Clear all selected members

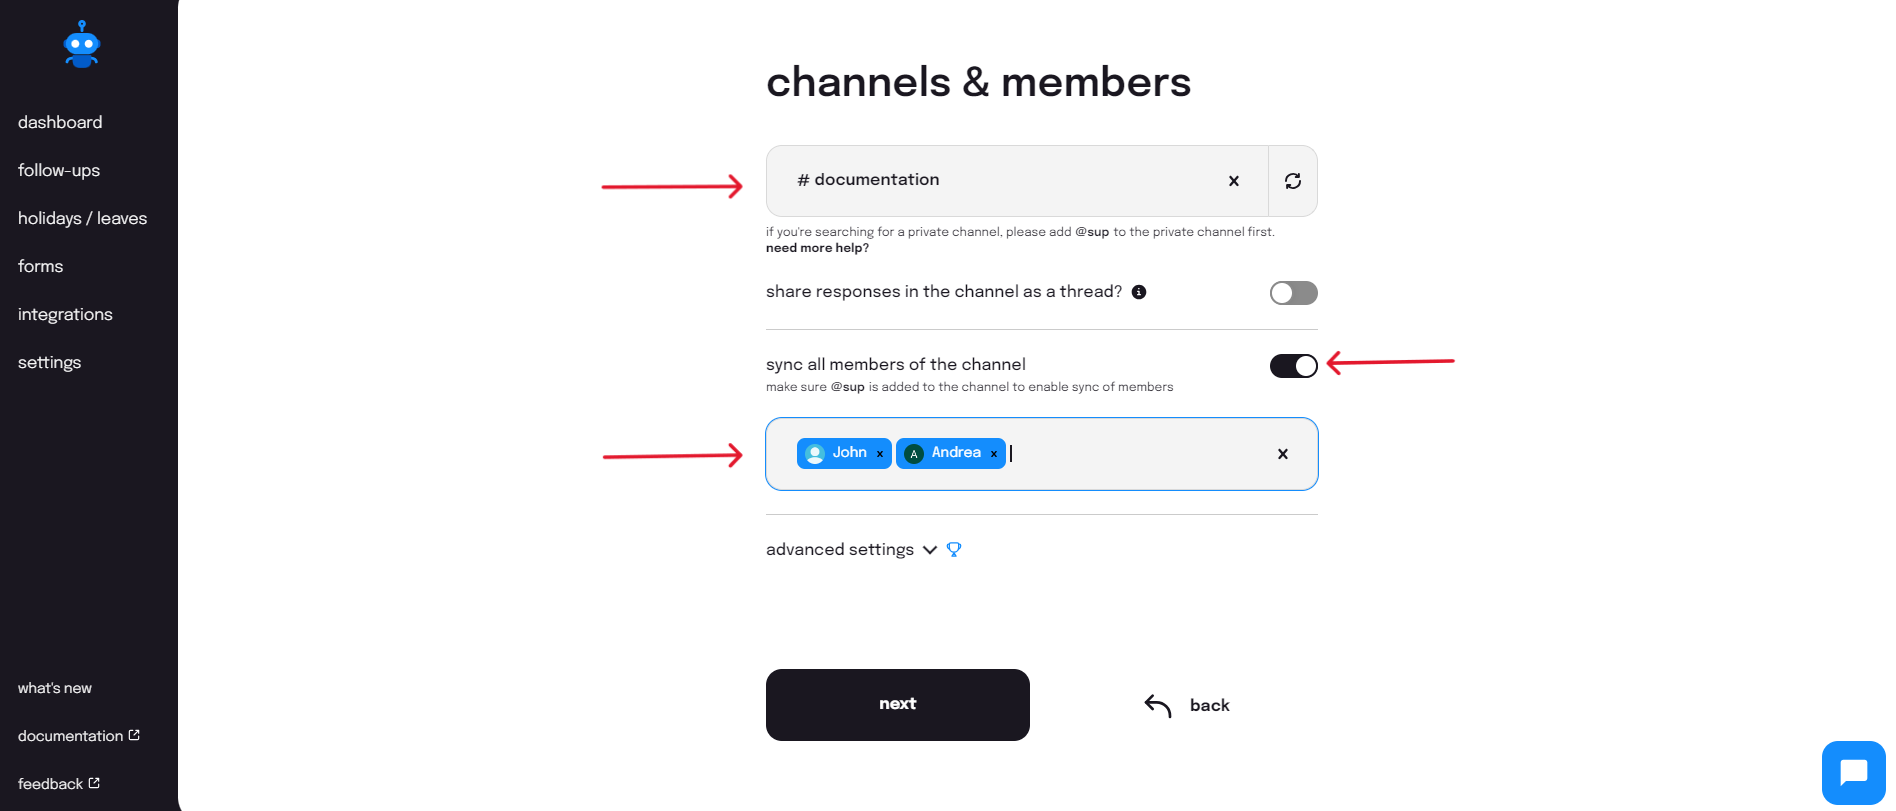[x=1283, y=454]
